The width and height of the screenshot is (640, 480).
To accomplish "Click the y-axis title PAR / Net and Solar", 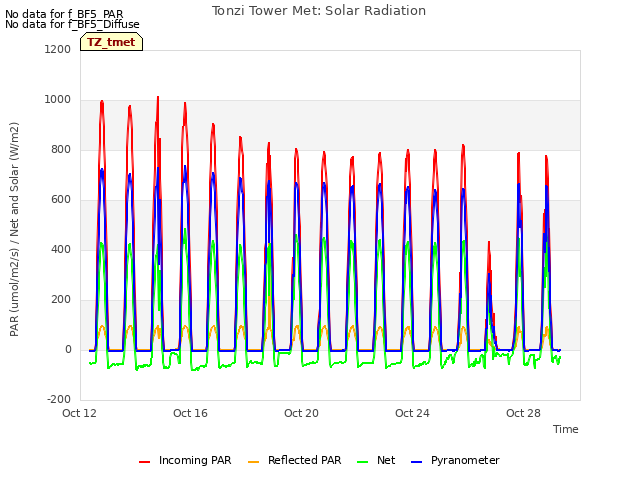I will point(14,229).
